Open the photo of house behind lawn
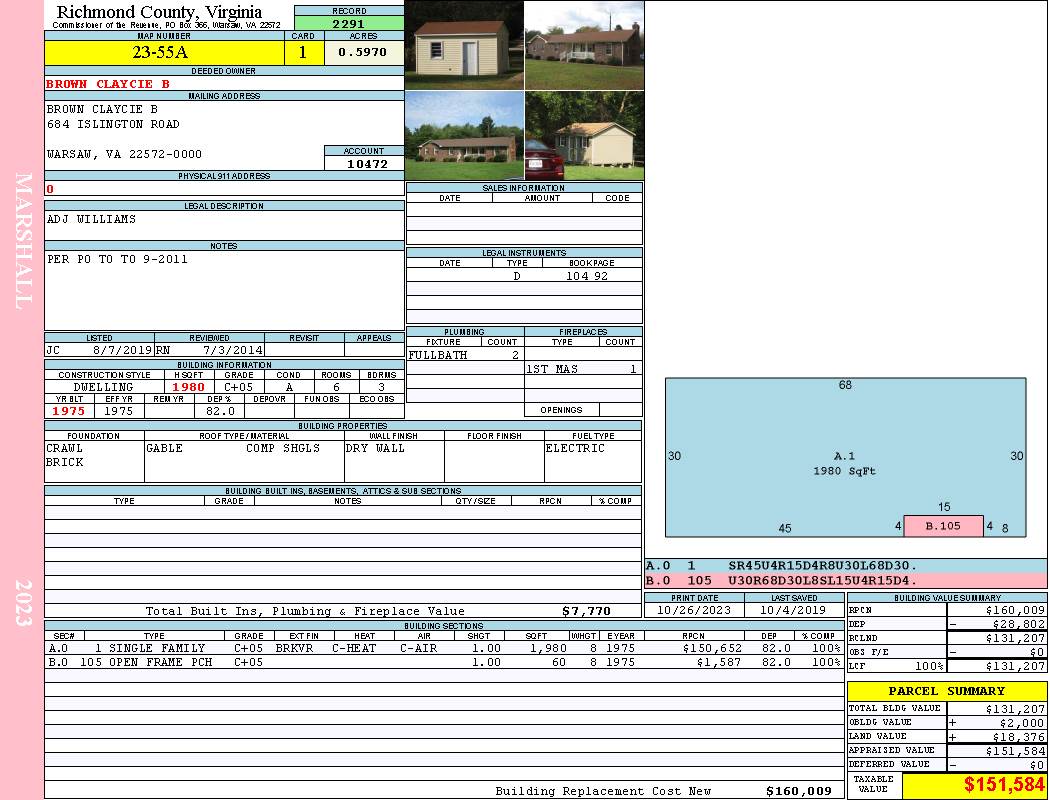 pyautogui.click(x=464, y=136)
